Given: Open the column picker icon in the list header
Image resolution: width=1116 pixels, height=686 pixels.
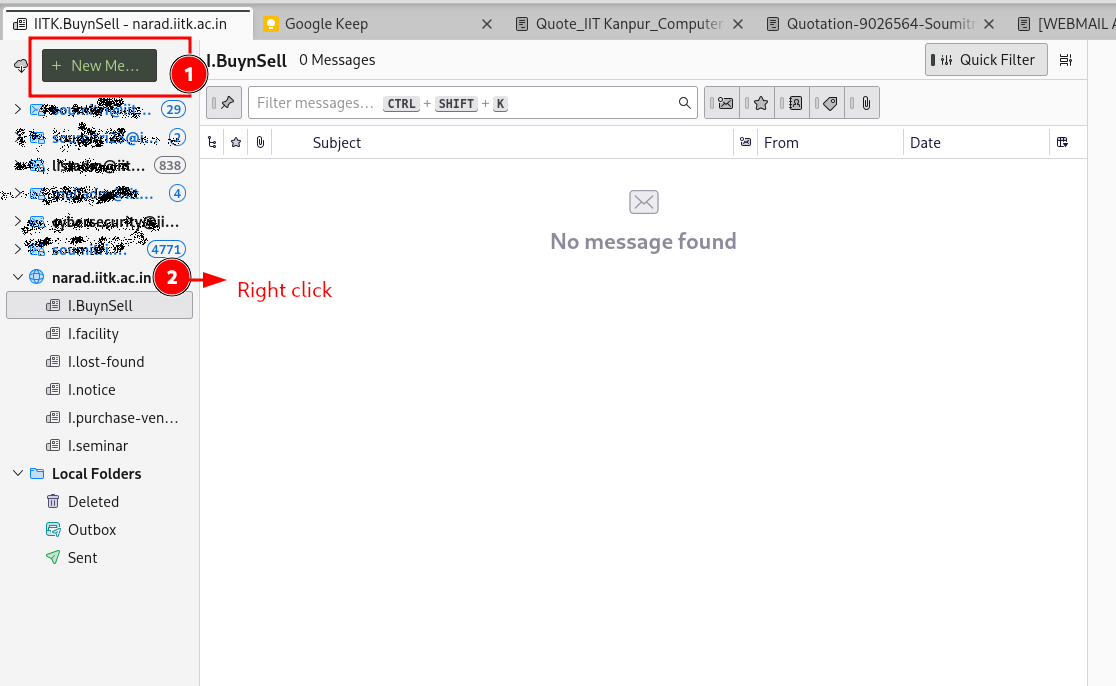Looking at the screenshot, I should [x=1062, y=143].
